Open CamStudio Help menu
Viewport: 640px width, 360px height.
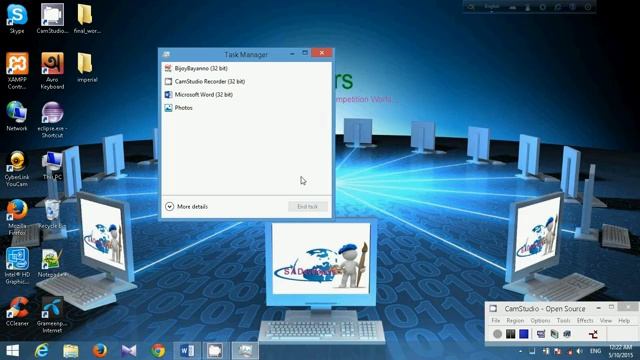pos(624,321)
